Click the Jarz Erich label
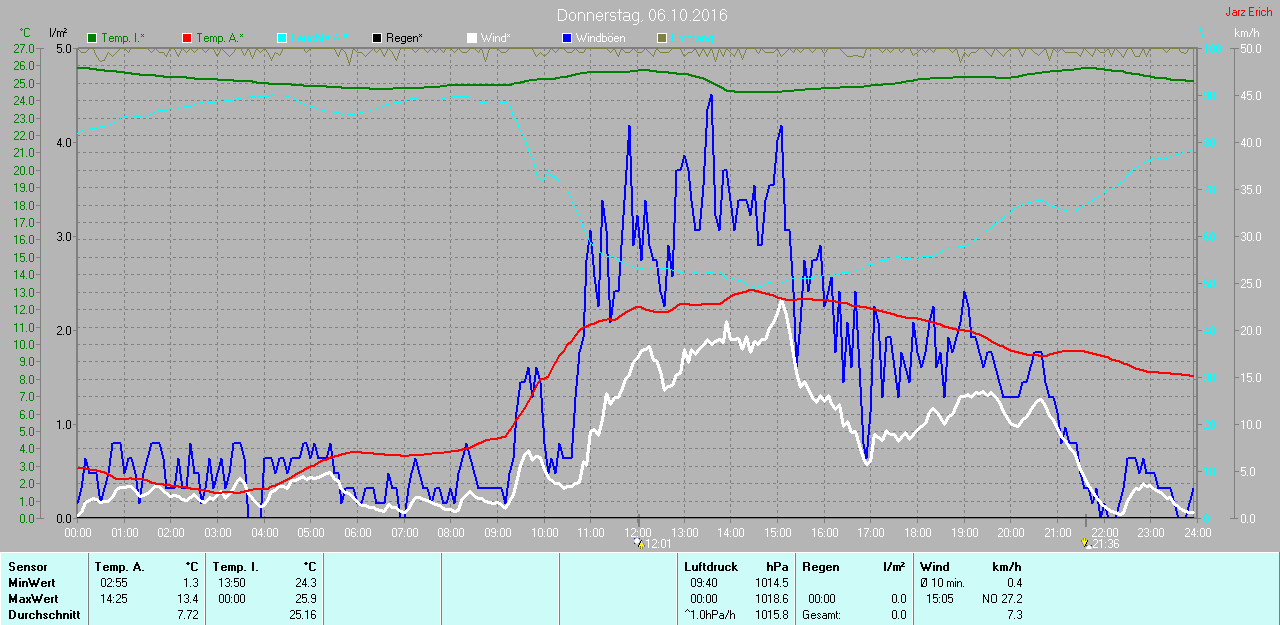Viewport: 1280px width, 625px height. [1250, 12]
